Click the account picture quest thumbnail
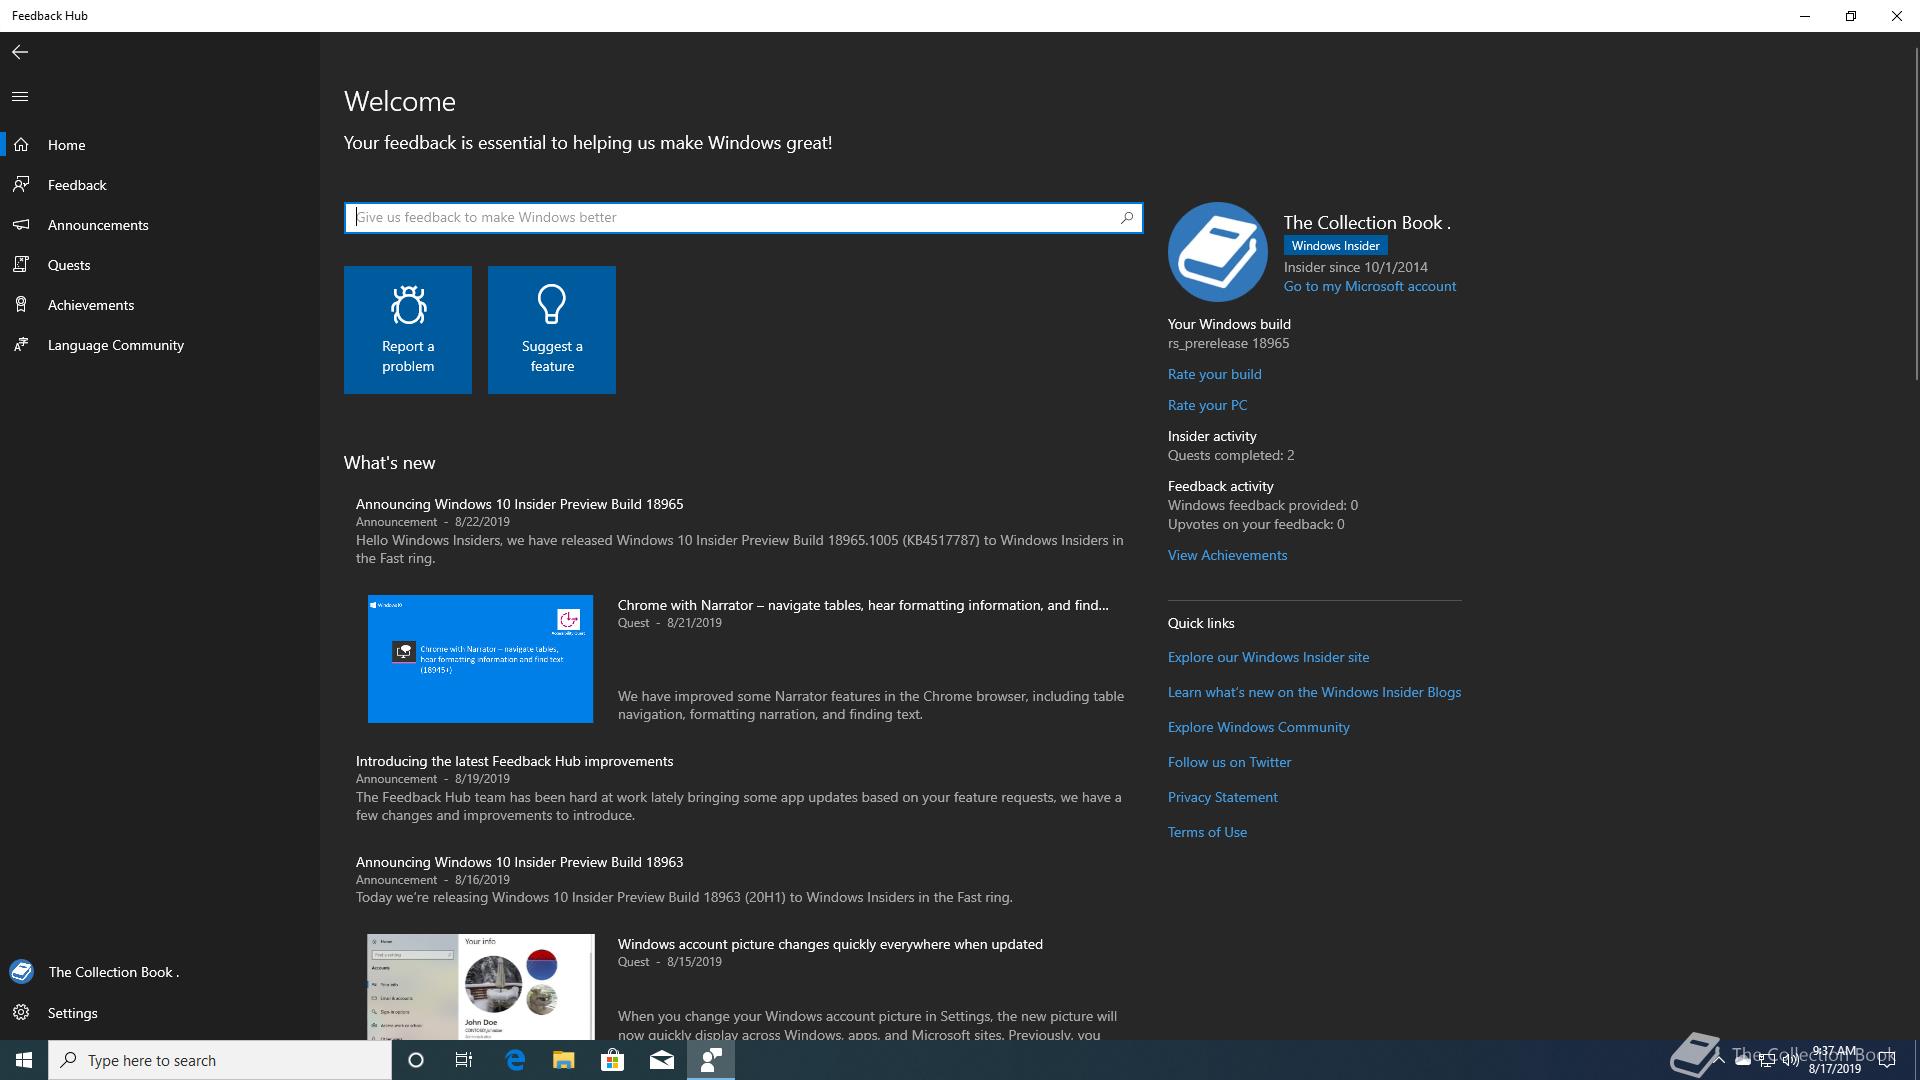The height and width of the screenshot is (1080, 1920). pos(480,987)
